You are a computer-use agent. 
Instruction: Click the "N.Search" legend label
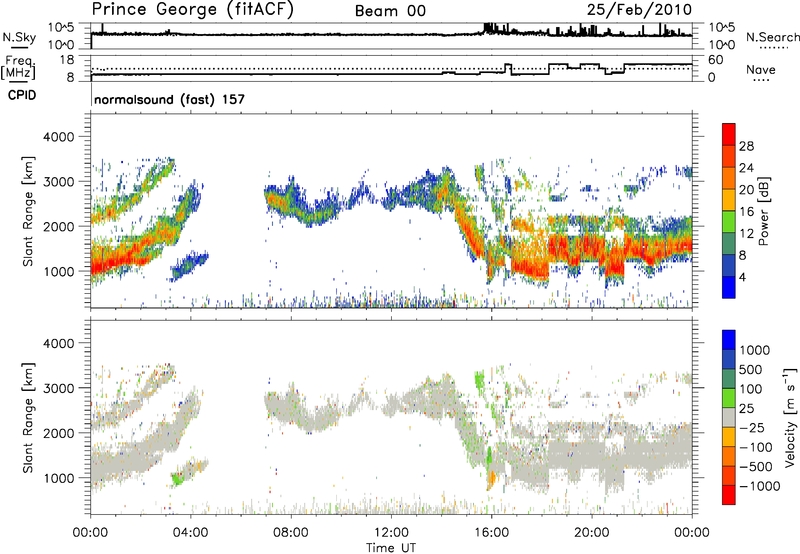point(772,37)
